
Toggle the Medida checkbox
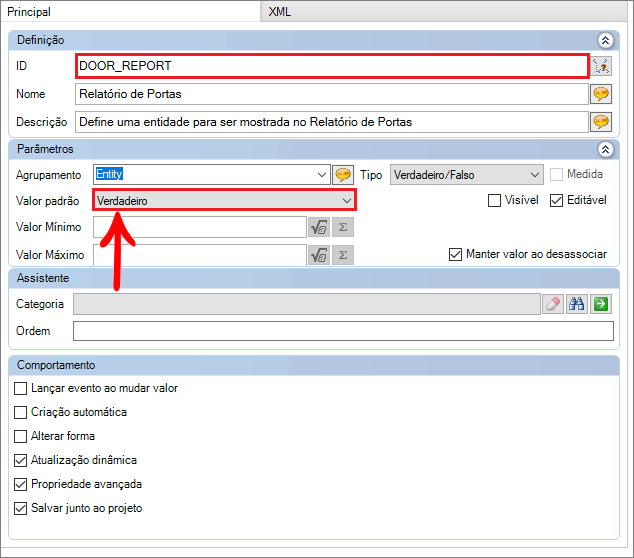click(x=556, y=175)
